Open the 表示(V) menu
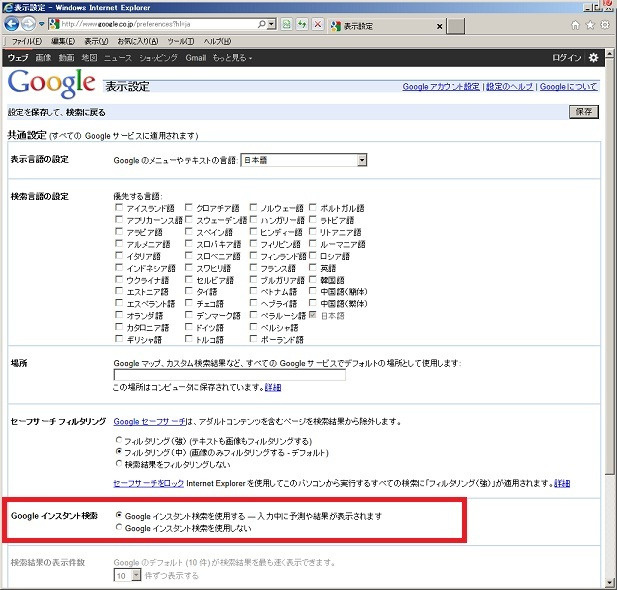 pos(96,41)
